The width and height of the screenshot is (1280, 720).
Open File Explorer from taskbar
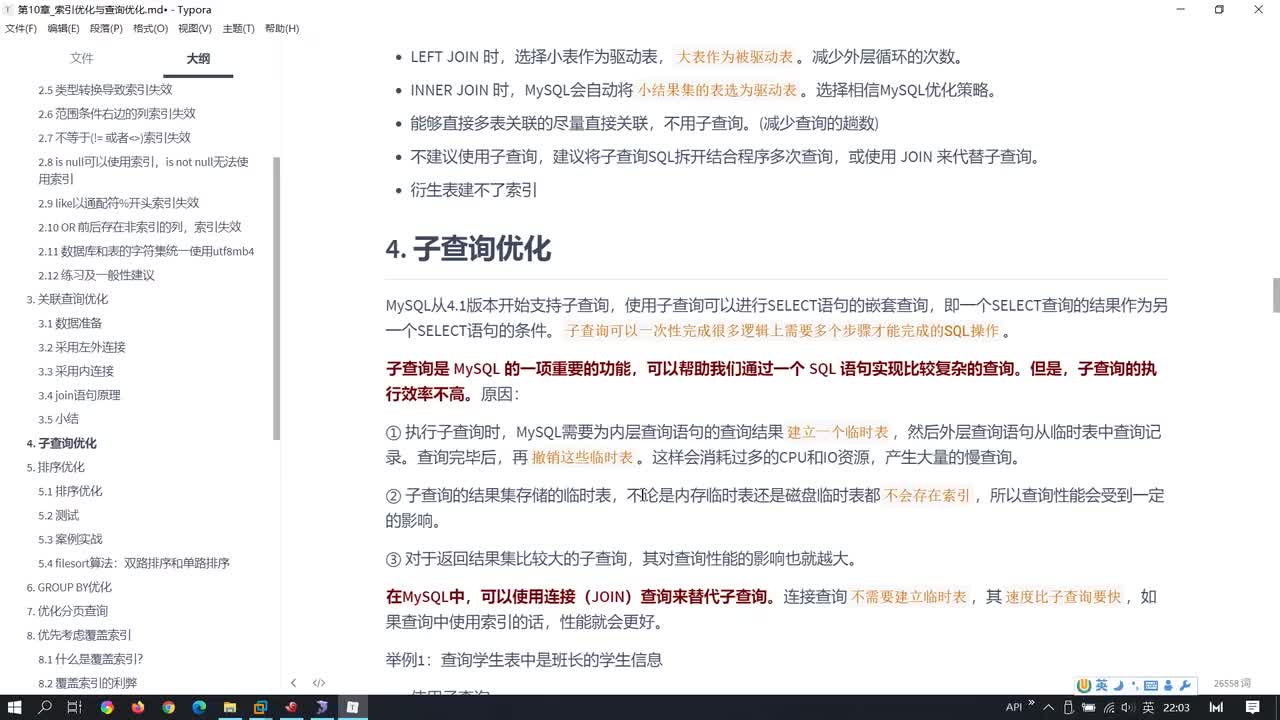(x=229, y=707)
